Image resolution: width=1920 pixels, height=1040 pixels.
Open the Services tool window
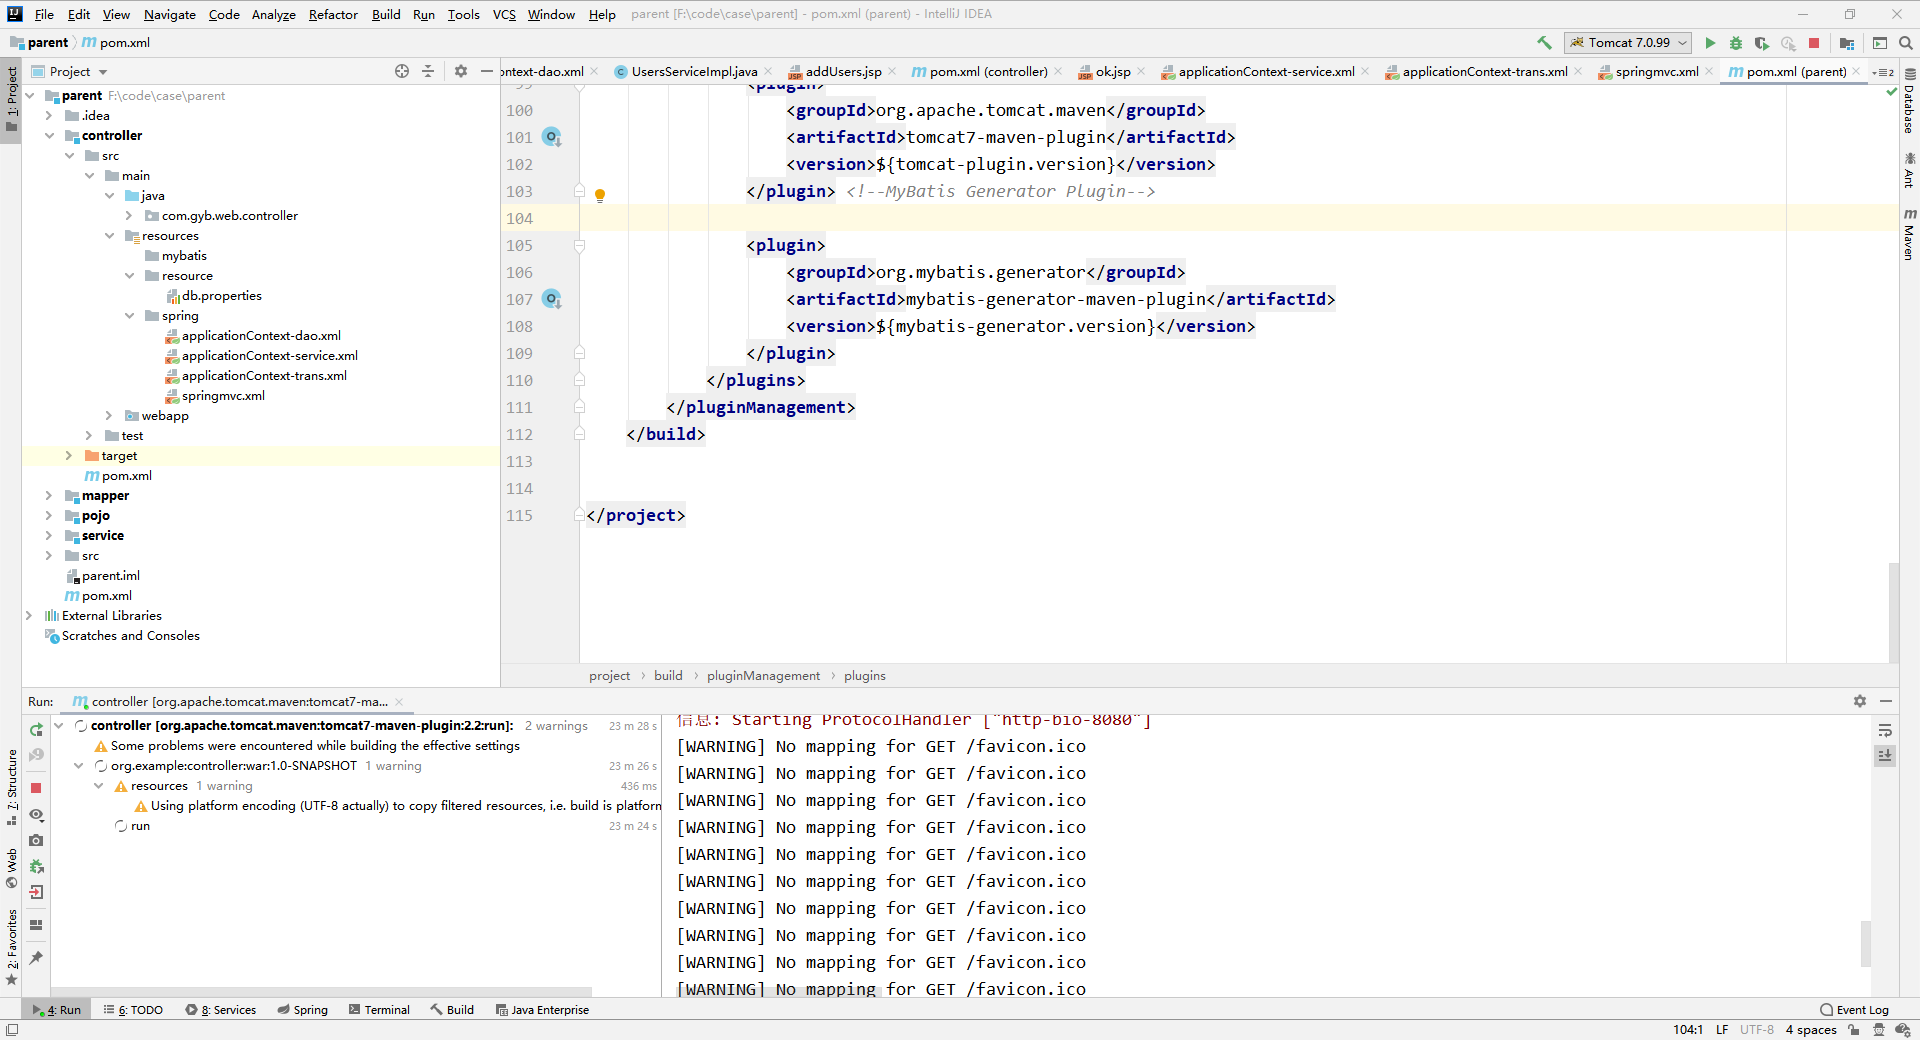(221, 1010)
